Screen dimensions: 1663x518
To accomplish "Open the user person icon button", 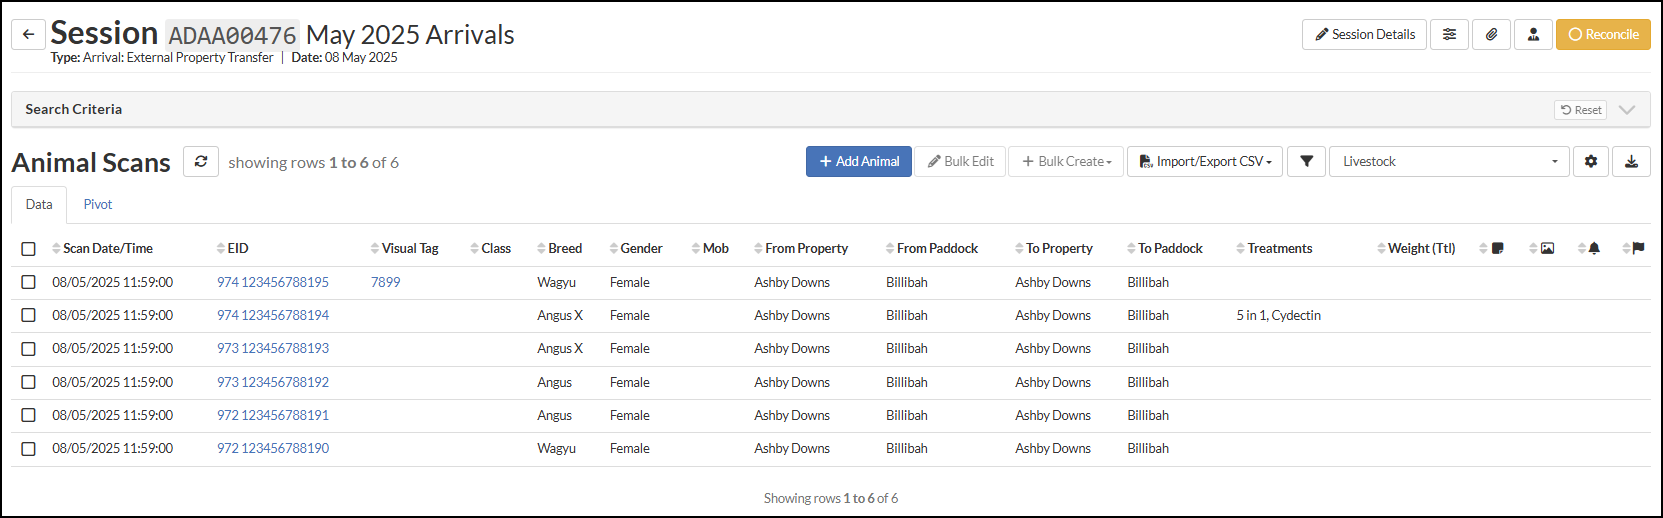I will click(1533, 34).
